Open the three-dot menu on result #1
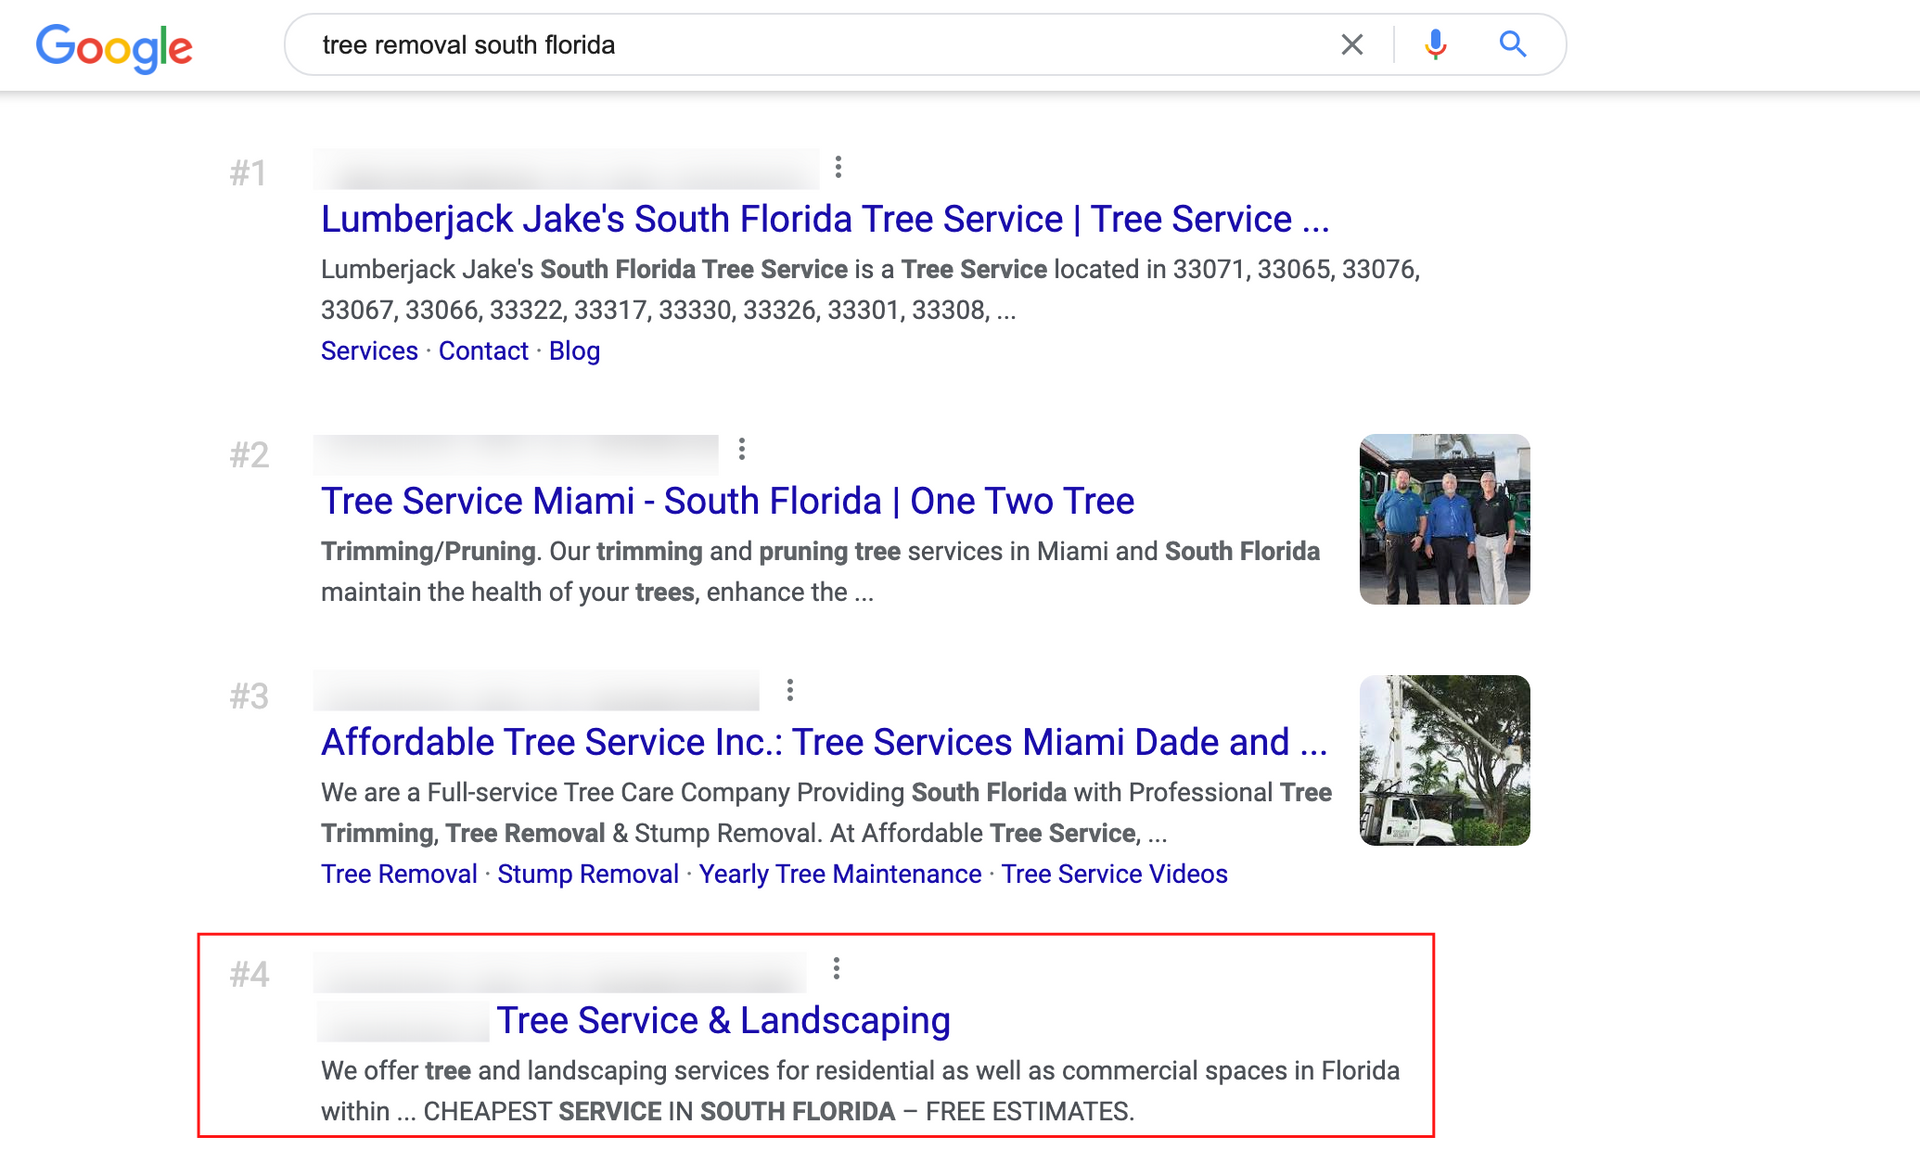 pos(838,167)
